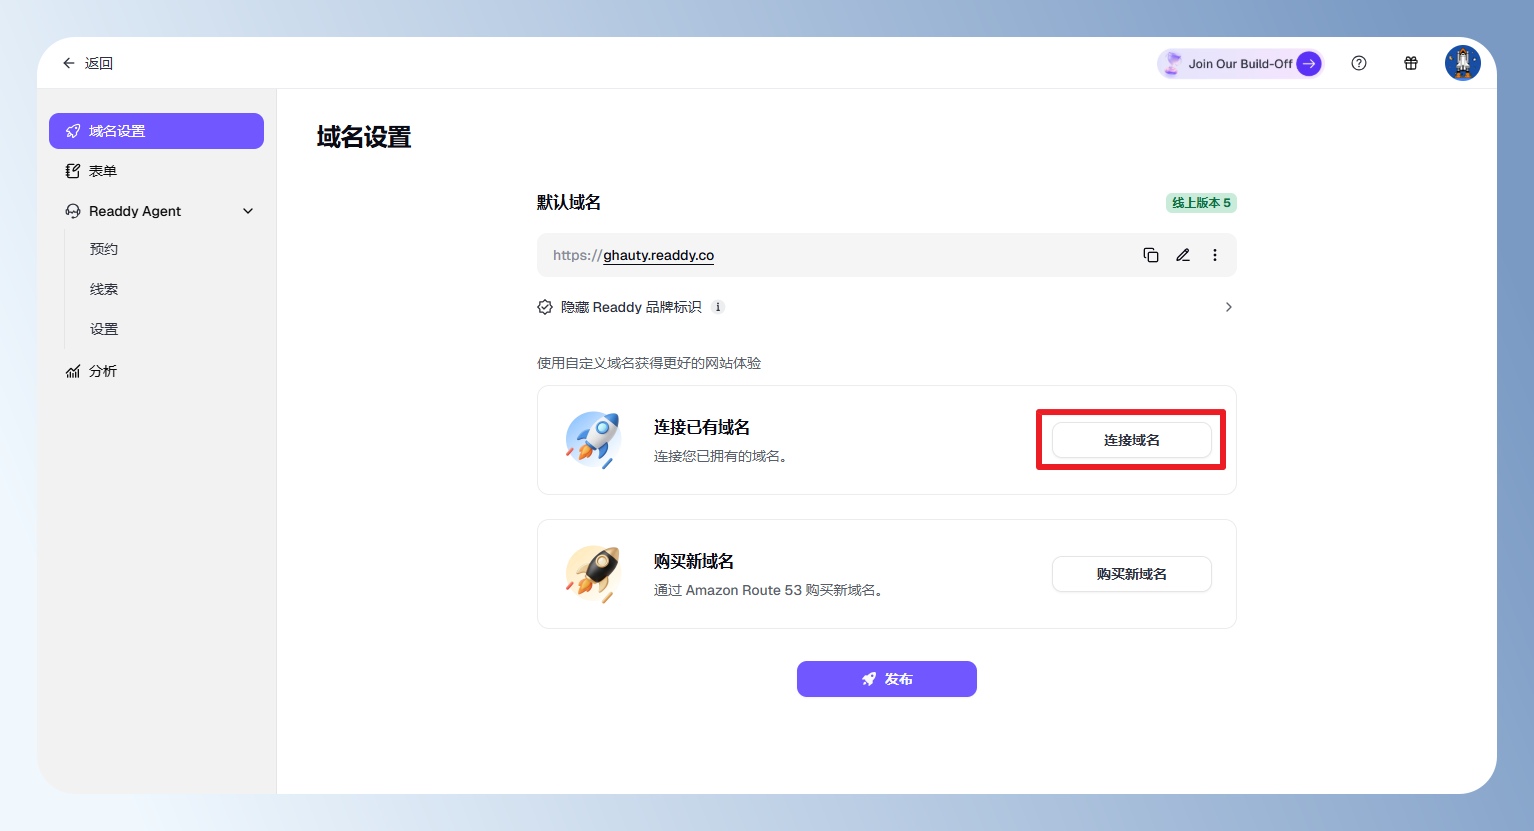
Task: Open 线索 under Readdy Agent
Action: point(104,289)
